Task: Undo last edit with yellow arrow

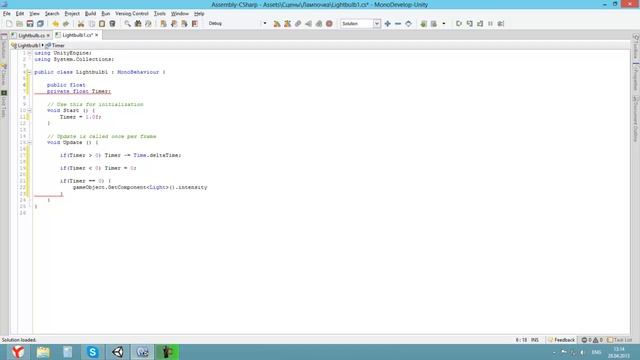Action: [56, 24]
